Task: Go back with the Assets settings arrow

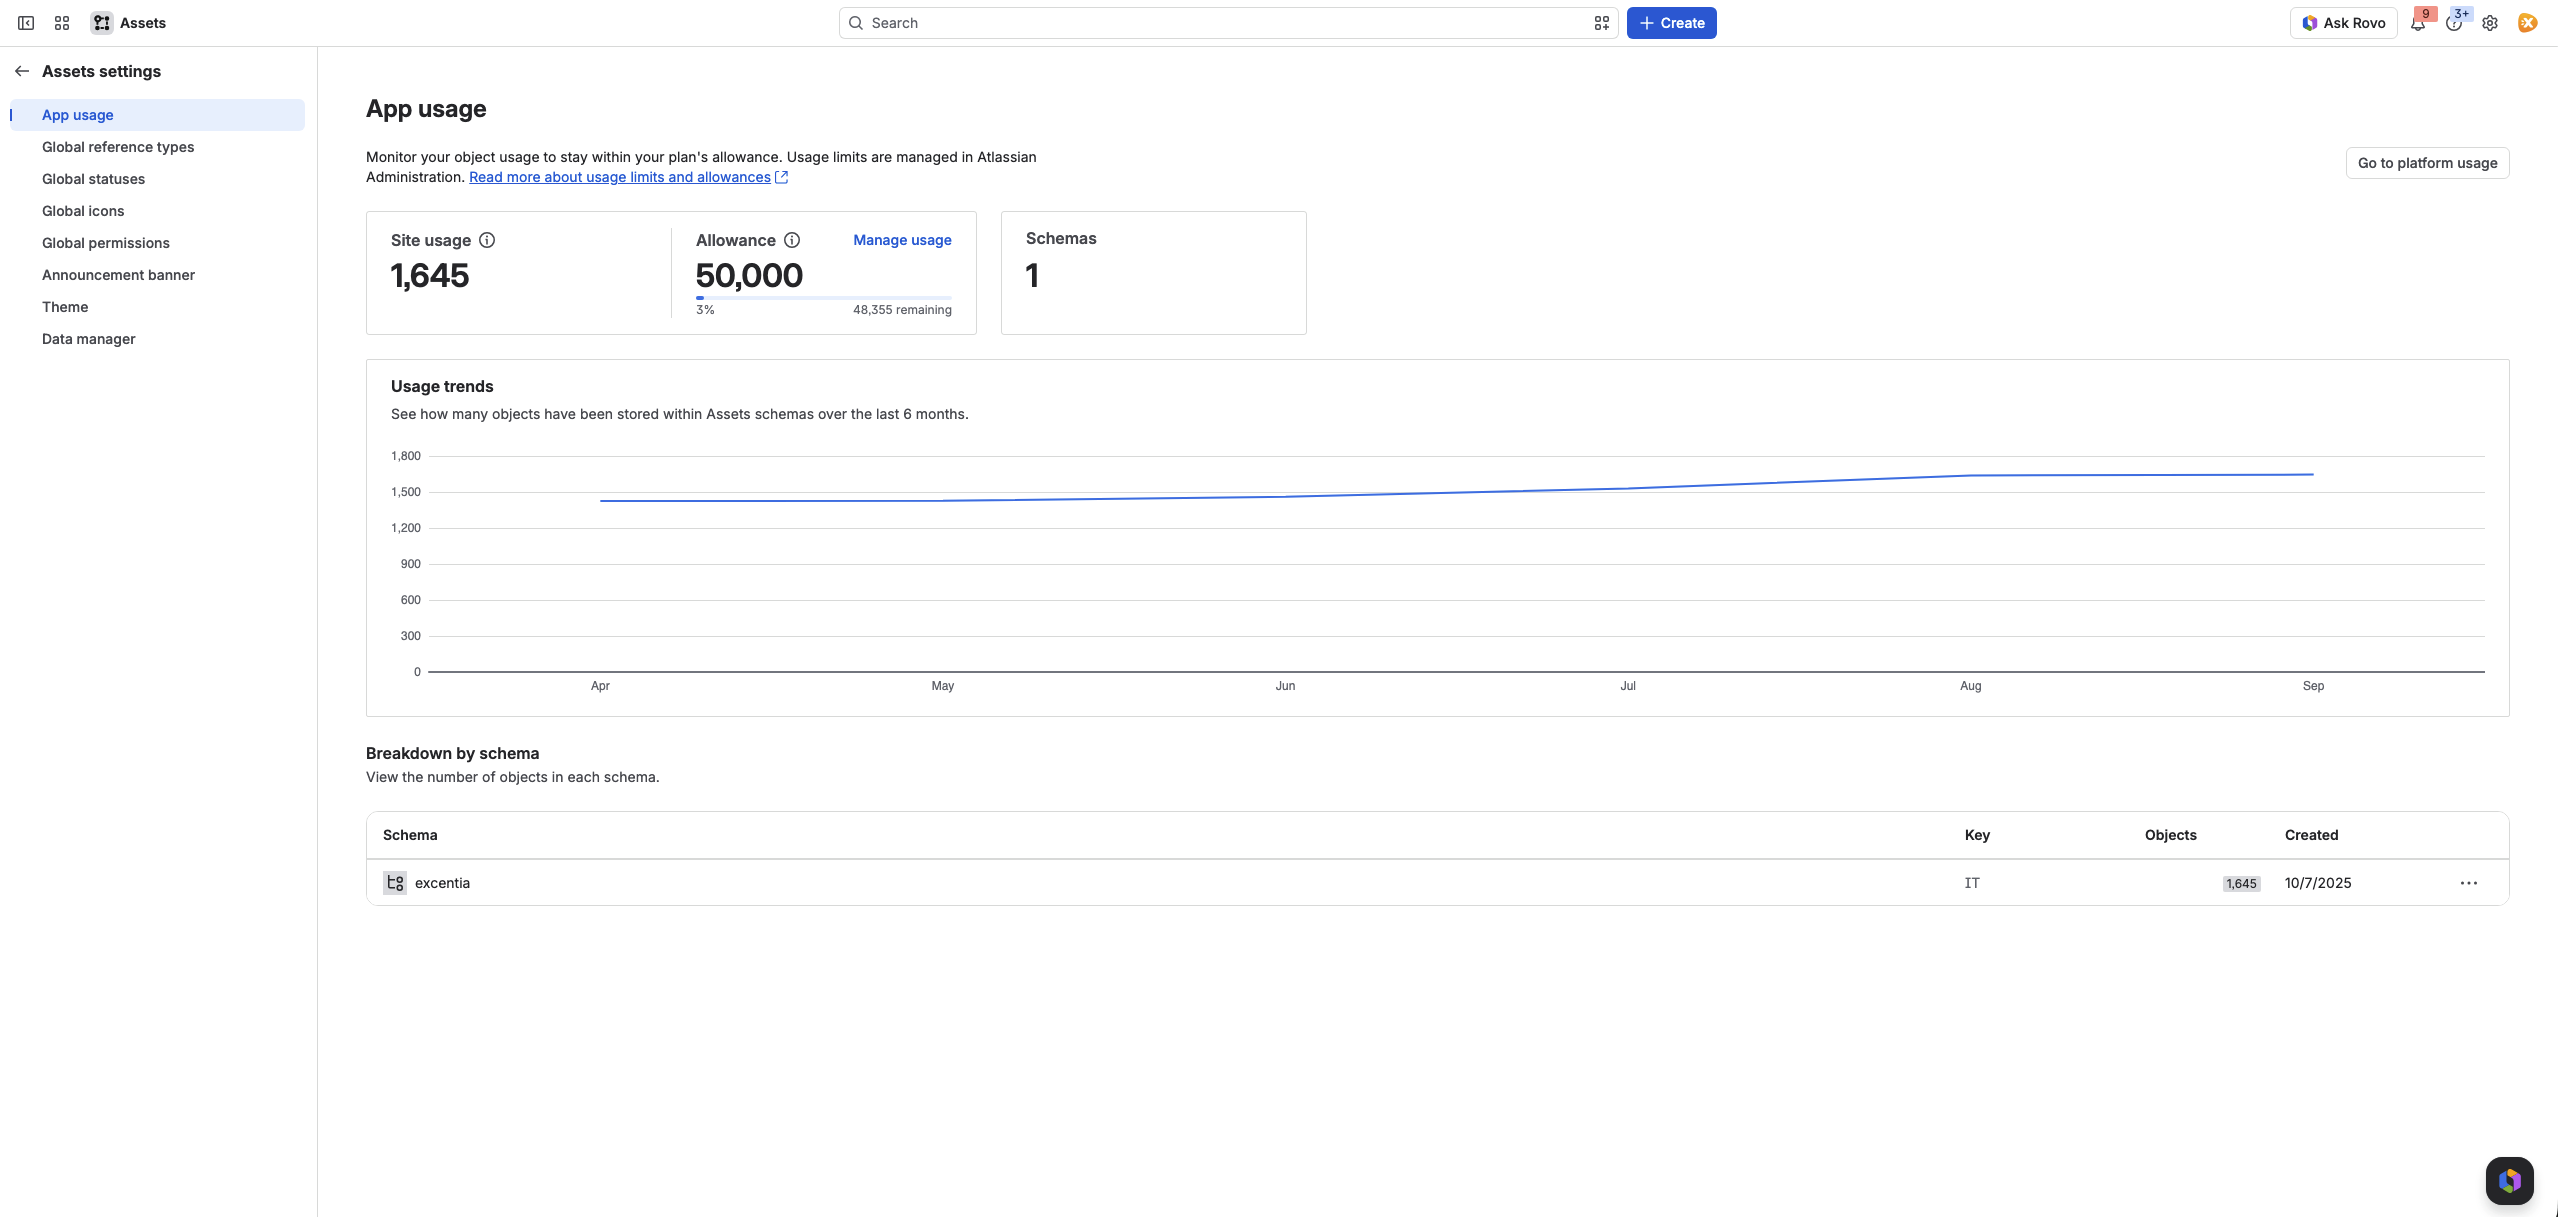Action: (22, 71)
